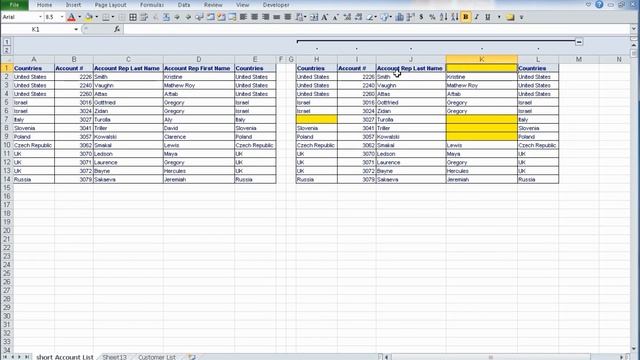Open the File tab
The height and width of the screenshot is (360, 640).
pyautogui.click(x=14, y=5)
